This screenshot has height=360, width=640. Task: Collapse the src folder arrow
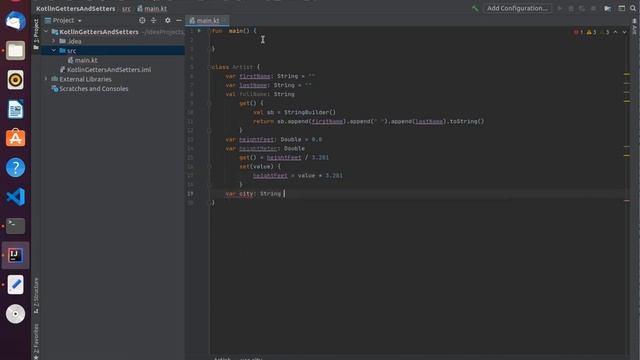point(53,50)
